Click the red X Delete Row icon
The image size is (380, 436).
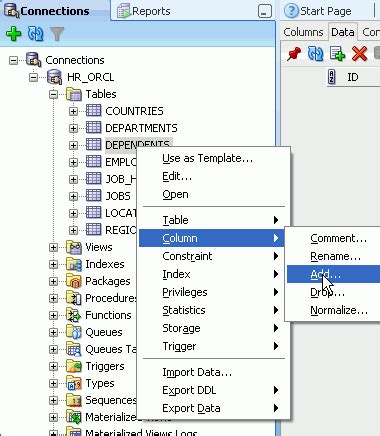[x=359, y=54]
